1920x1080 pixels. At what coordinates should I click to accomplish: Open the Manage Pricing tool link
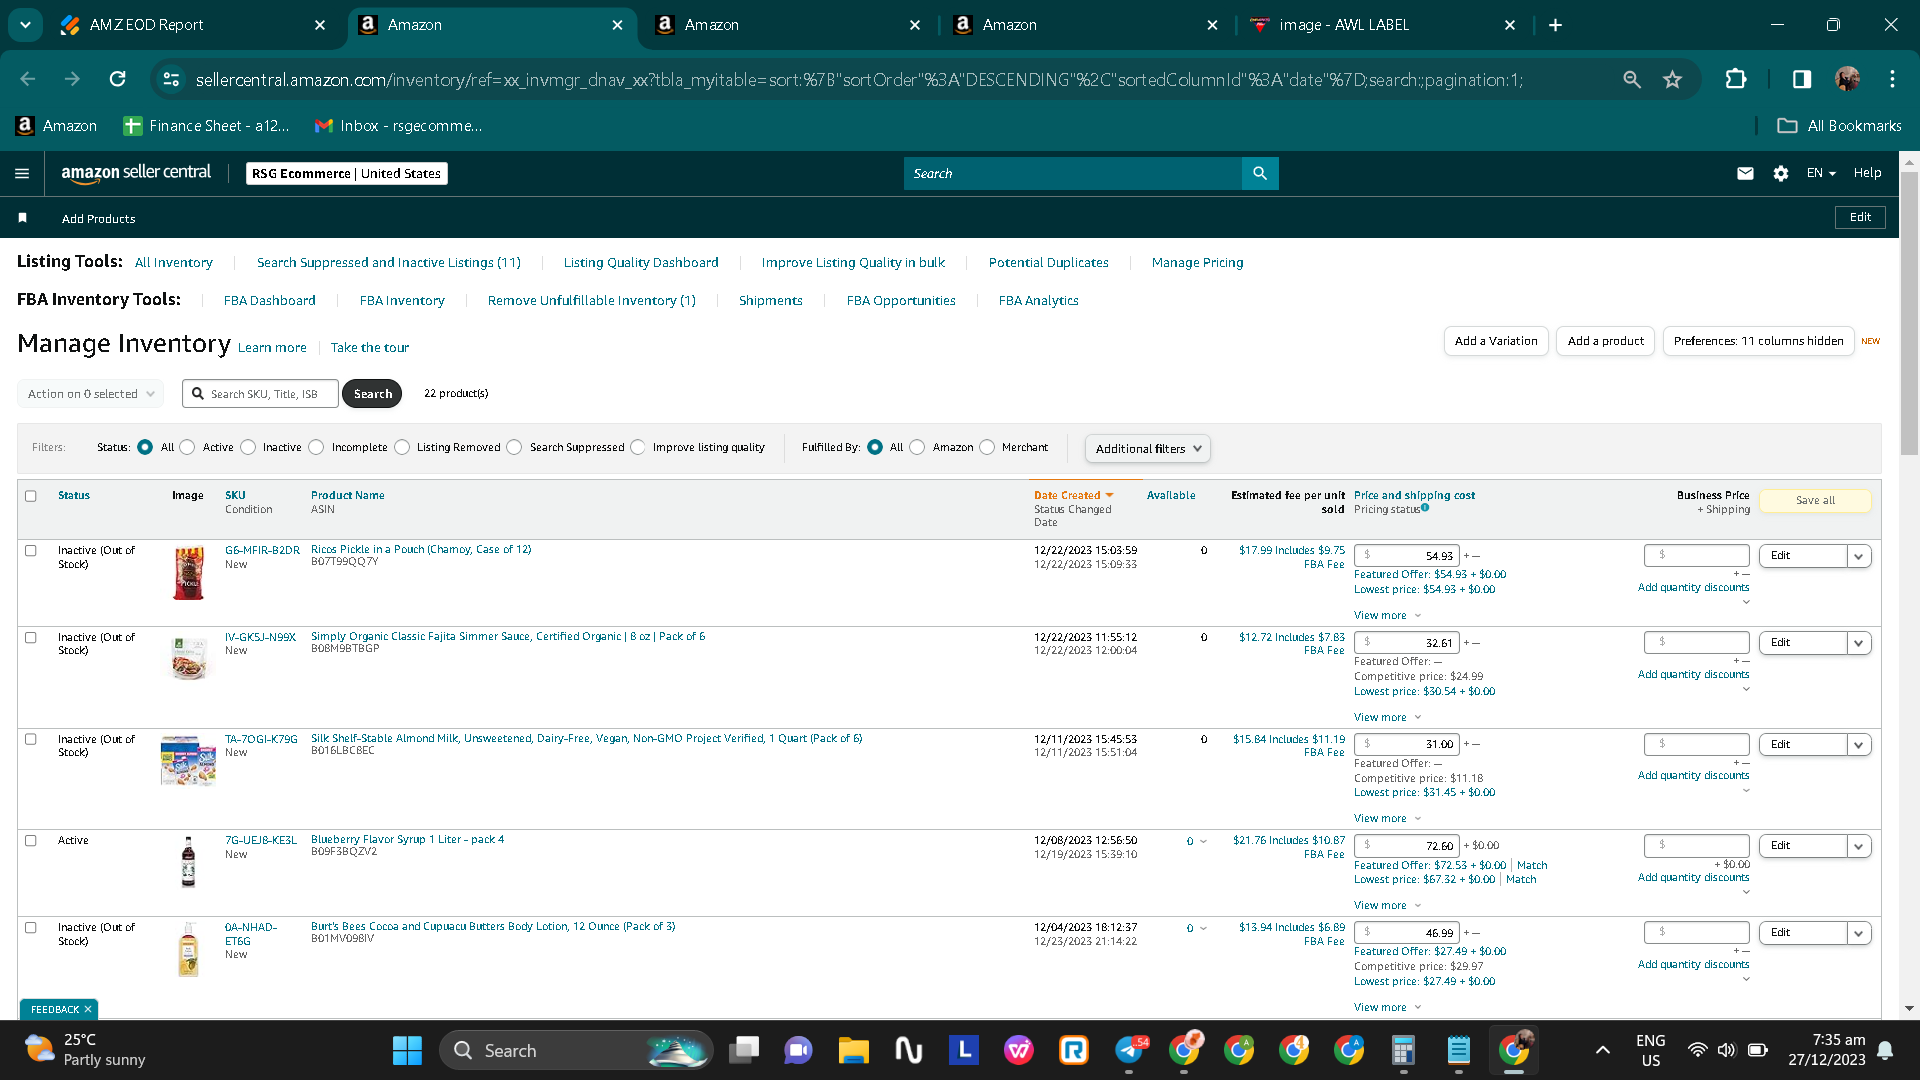pos(1198,262)
